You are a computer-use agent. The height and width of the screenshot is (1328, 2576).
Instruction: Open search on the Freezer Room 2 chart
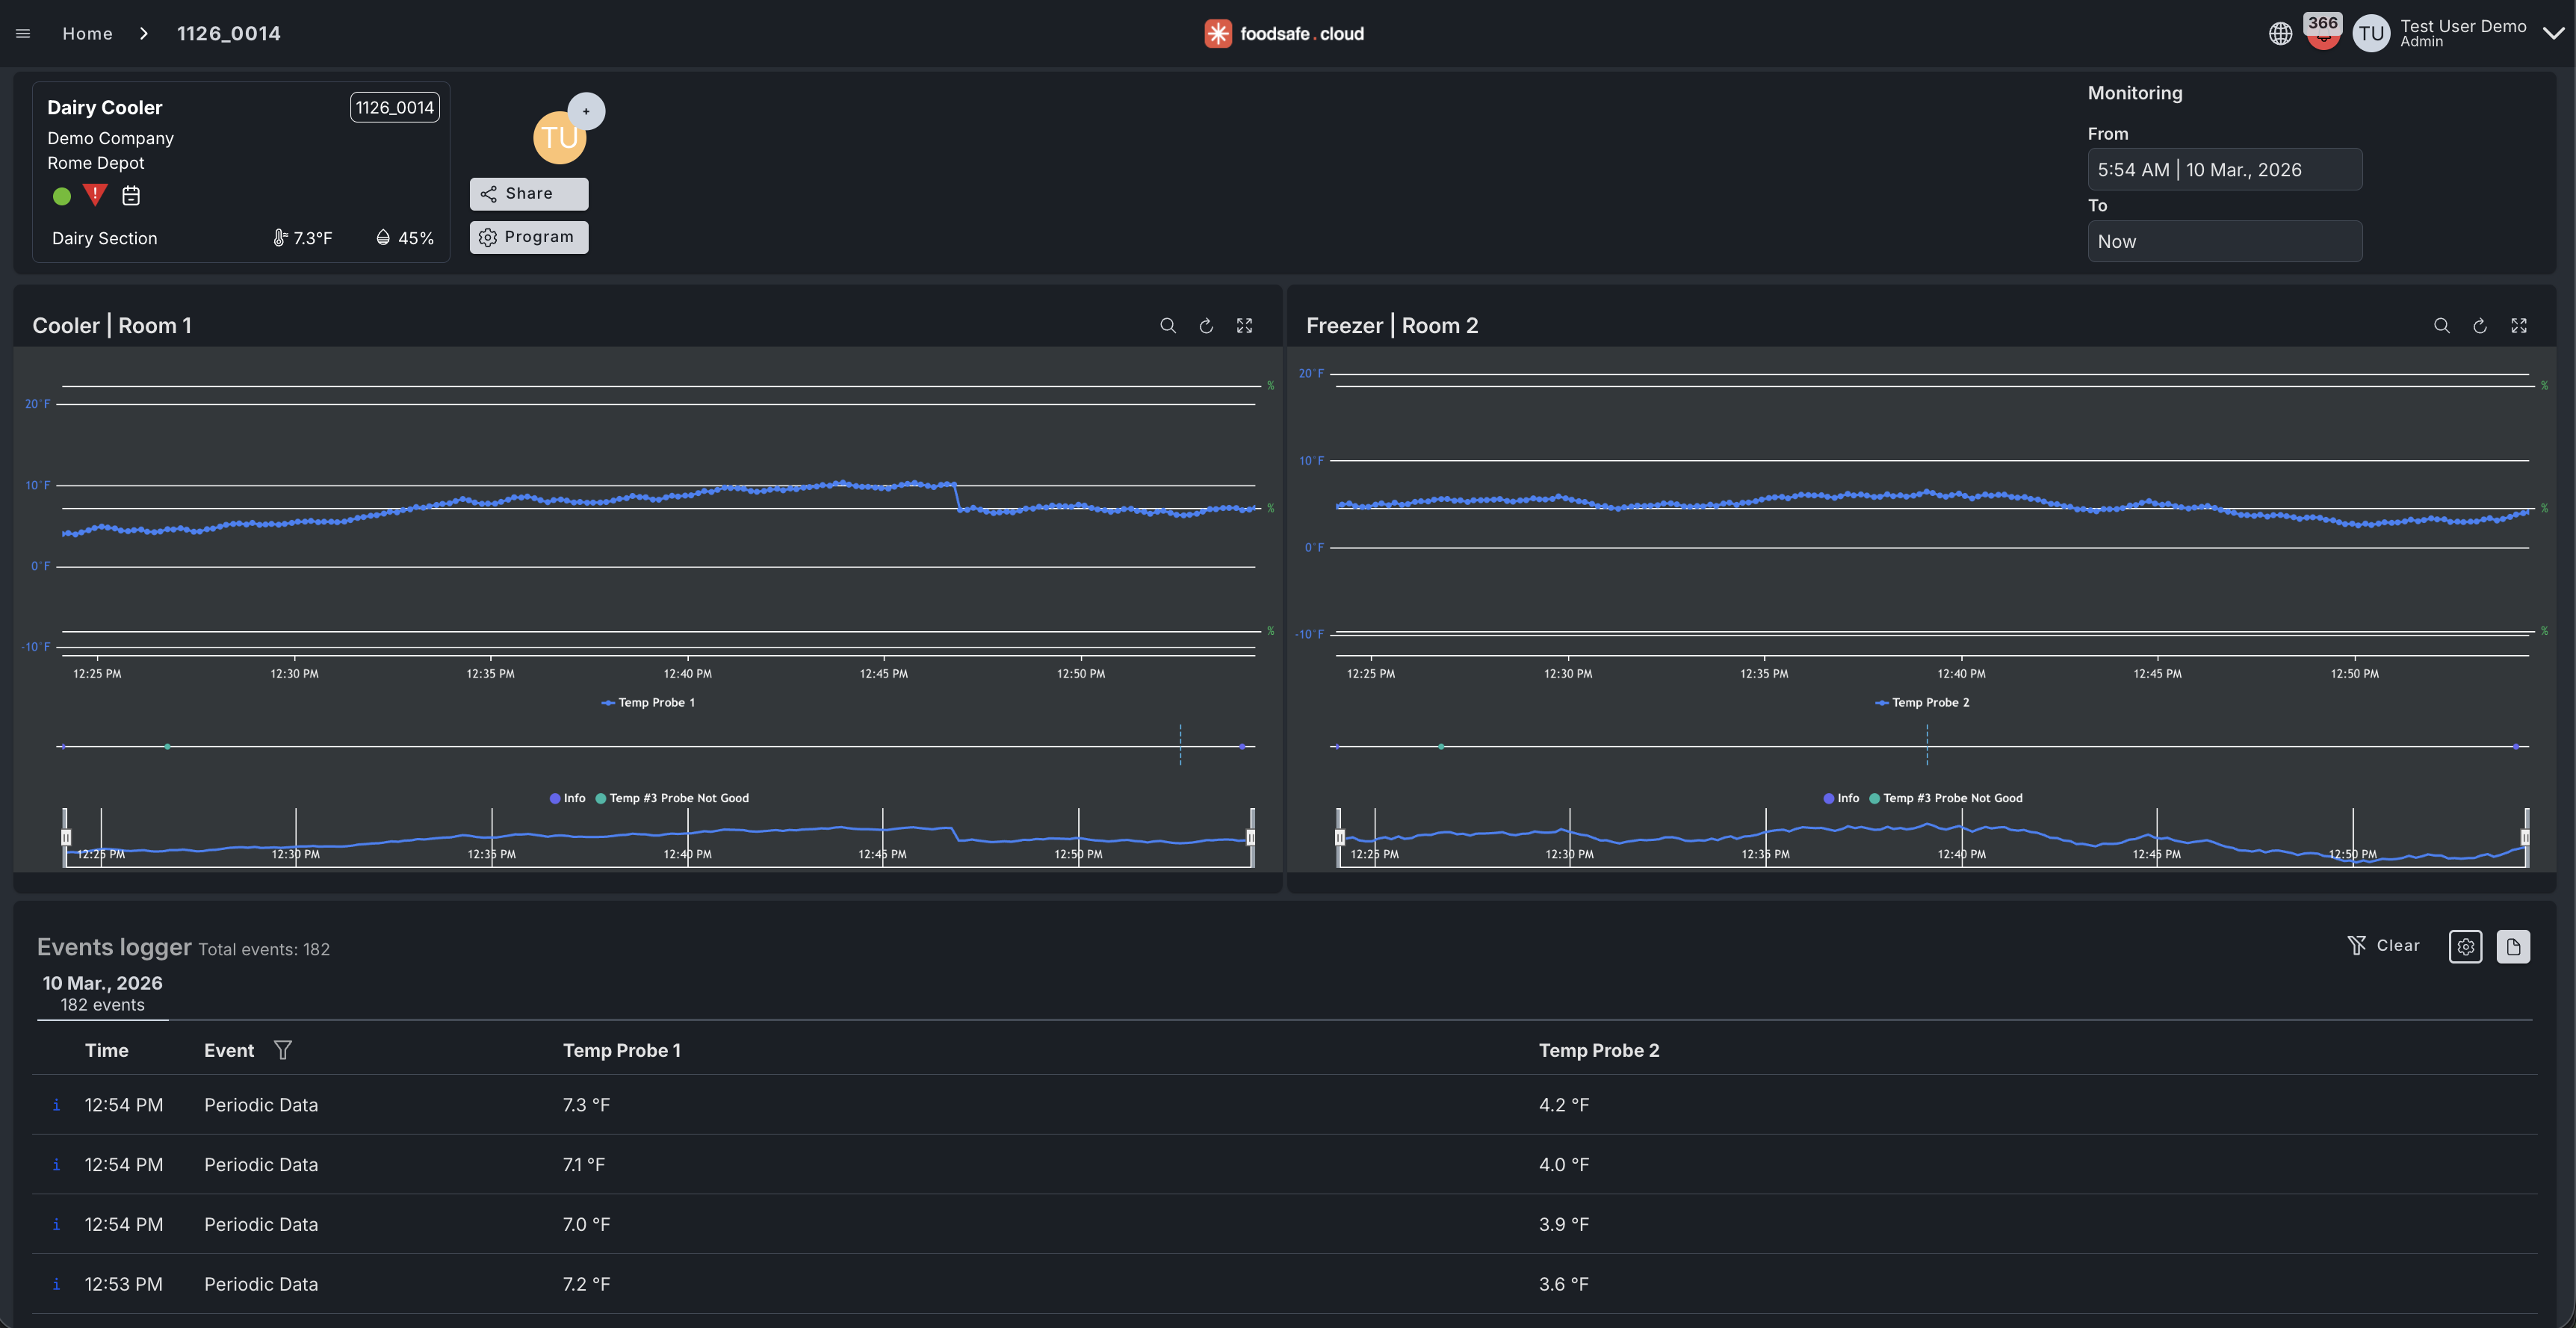click(x=2442, y=325)
